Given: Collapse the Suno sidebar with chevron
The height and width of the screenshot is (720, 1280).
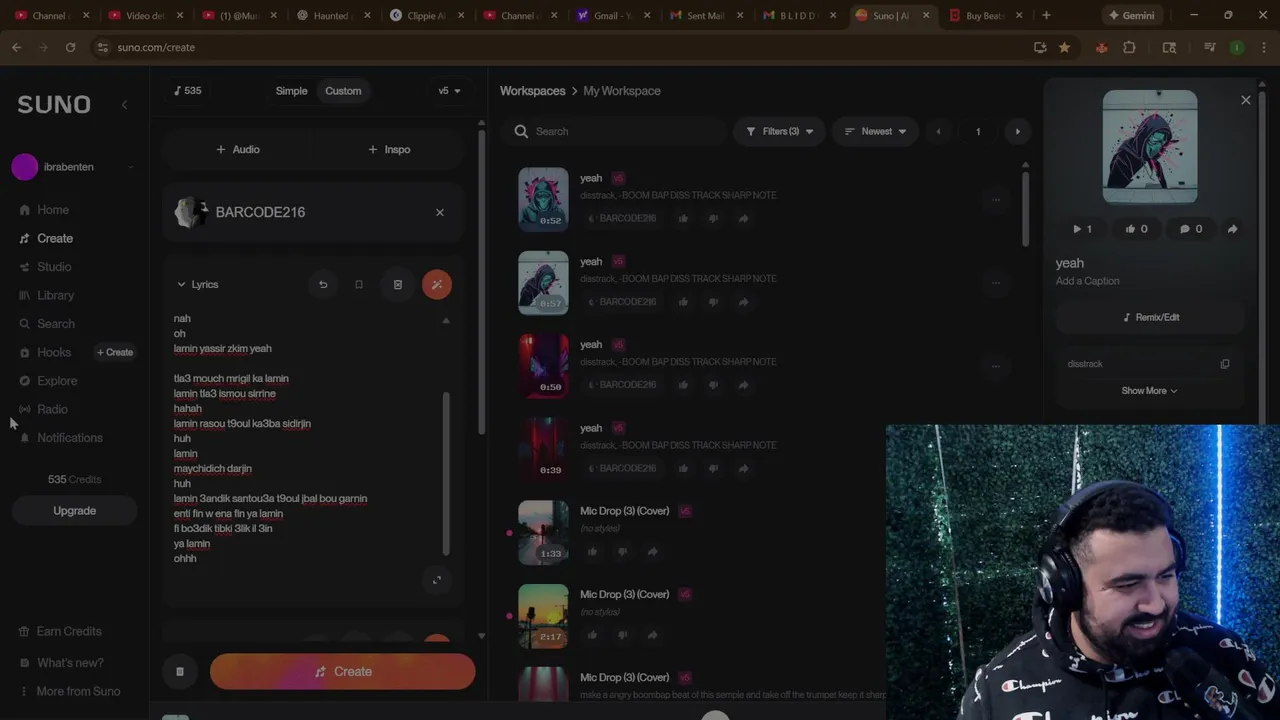Looking at the screenshot, I should pos(124,104).
